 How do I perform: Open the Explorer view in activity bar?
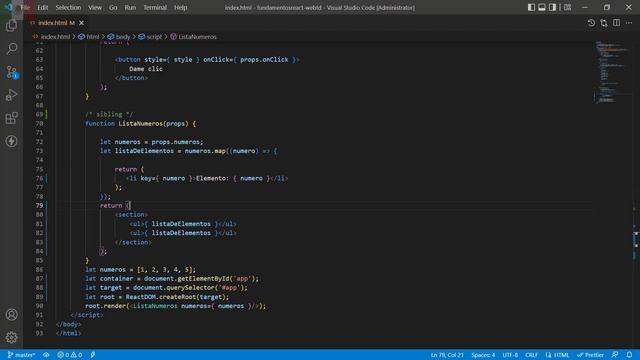tap(11, 26)
